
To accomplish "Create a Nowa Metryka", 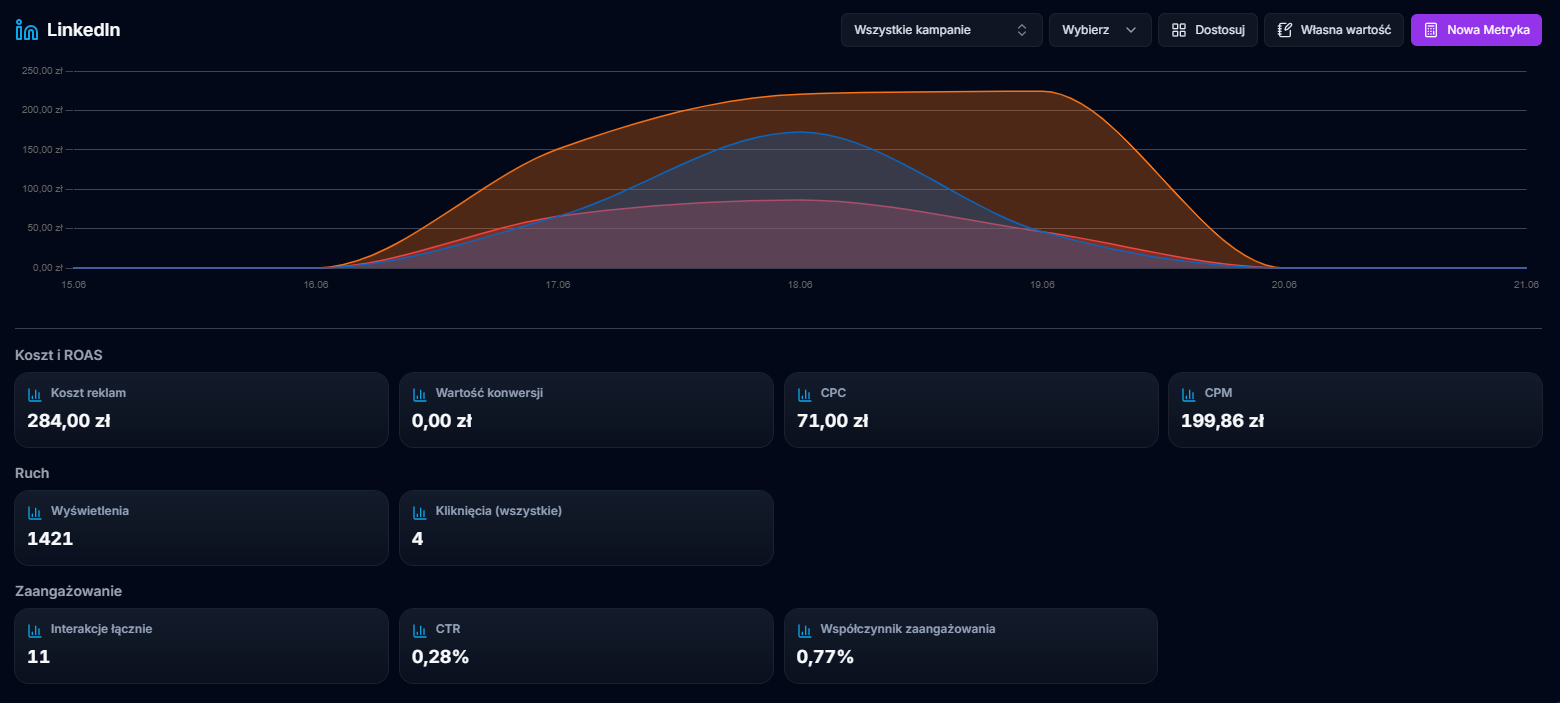I will (1476, 30).
